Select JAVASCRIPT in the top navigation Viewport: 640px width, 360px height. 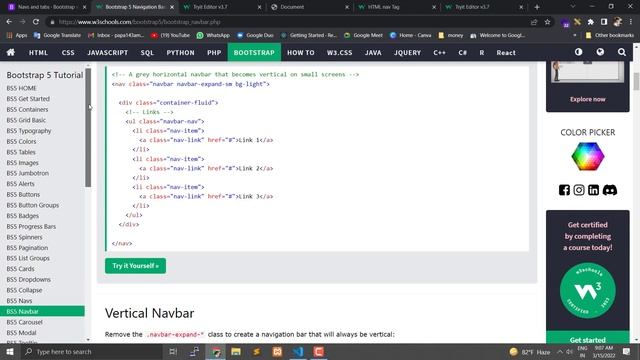[x=107, y=52]
